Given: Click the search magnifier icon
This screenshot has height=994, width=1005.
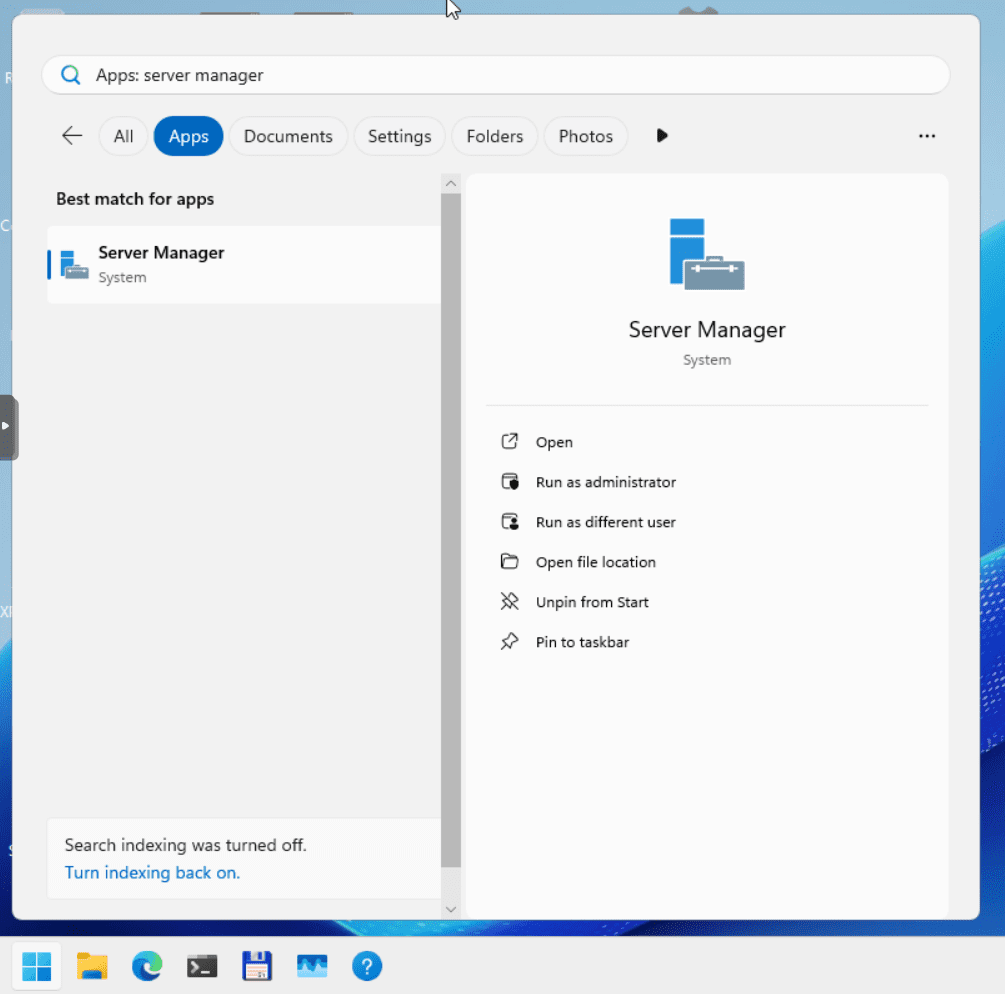Looking at the screenshot, I should coord(70,75).
